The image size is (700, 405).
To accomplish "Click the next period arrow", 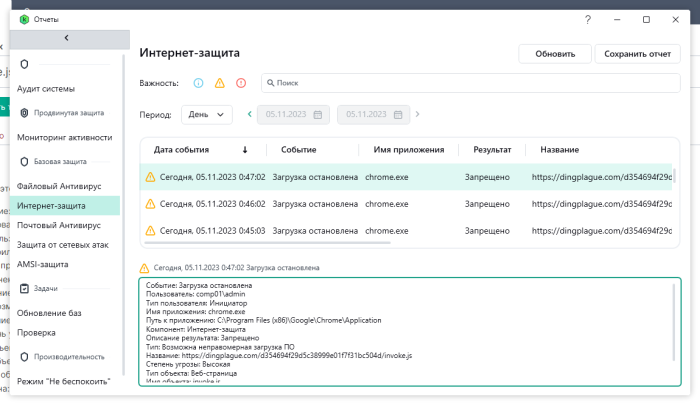I will click(418, 115).
